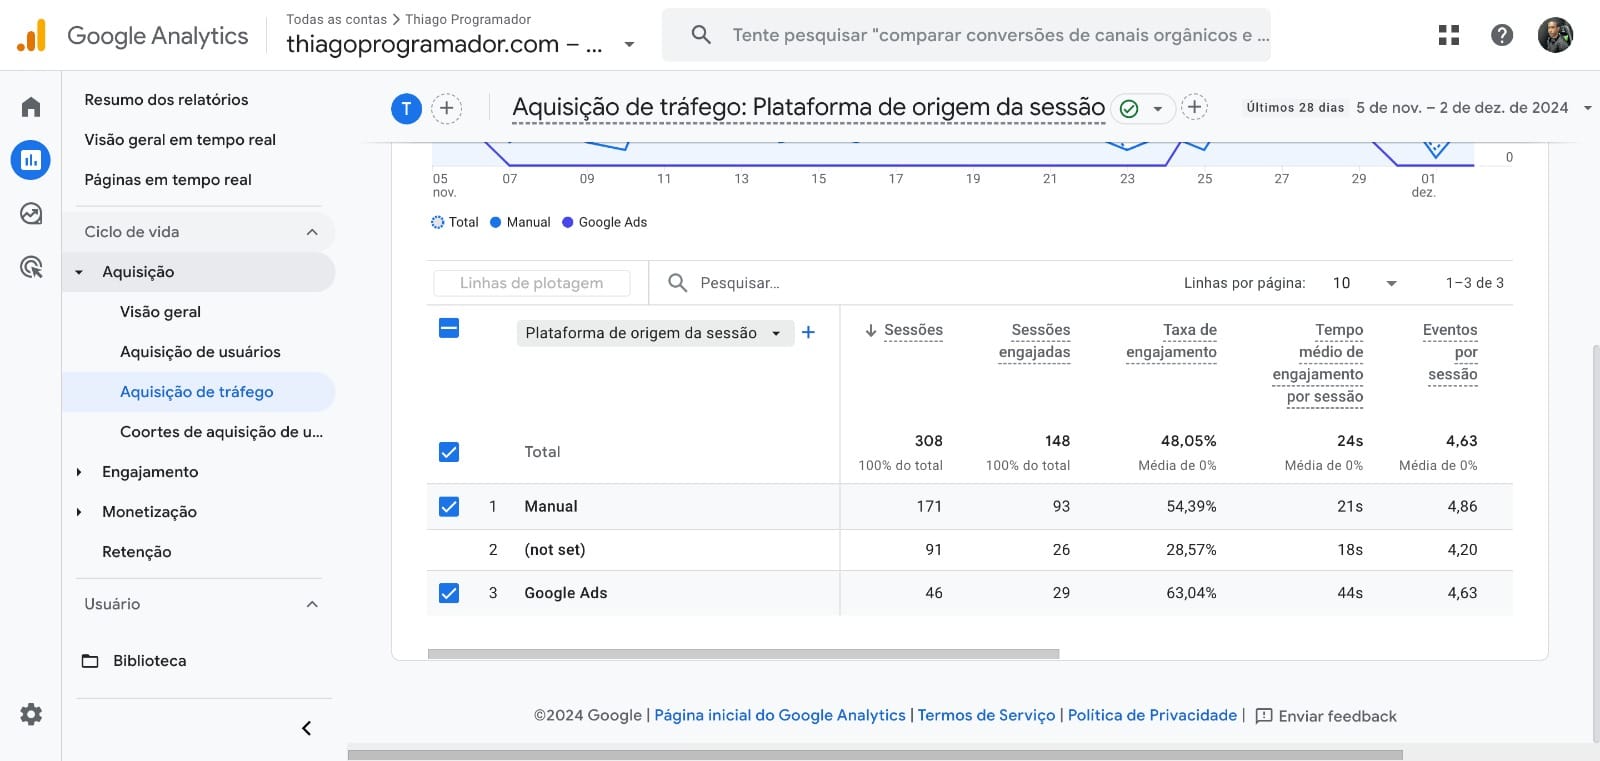The image size is (1600, 761).
Task: Open Explore icon in left rail
Action: (x=31, y=213)
